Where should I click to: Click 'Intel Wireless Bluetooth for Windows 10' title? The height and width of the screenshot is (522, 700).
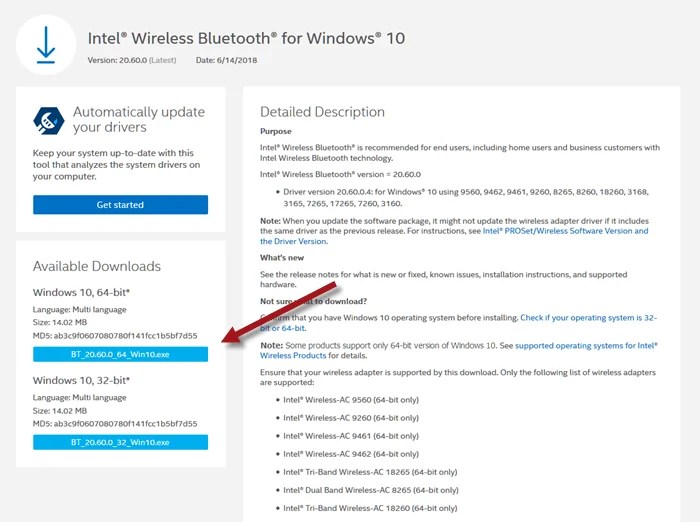click(246, 38)
